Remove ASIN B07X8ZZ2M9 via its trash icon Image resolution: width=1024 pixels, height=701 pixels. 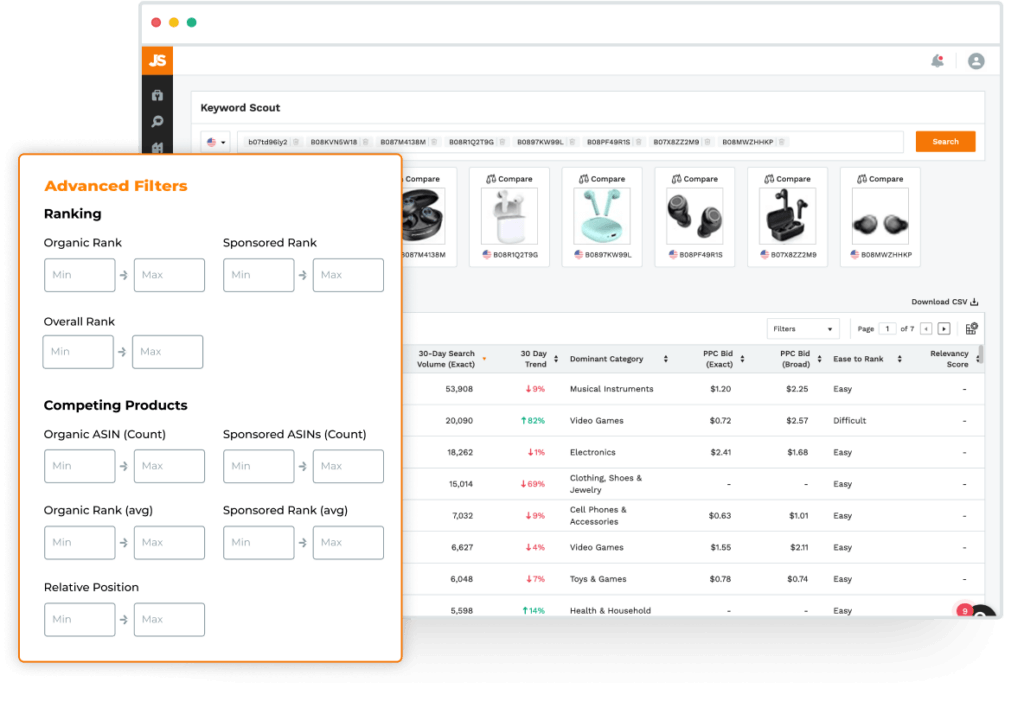point(707,142)
